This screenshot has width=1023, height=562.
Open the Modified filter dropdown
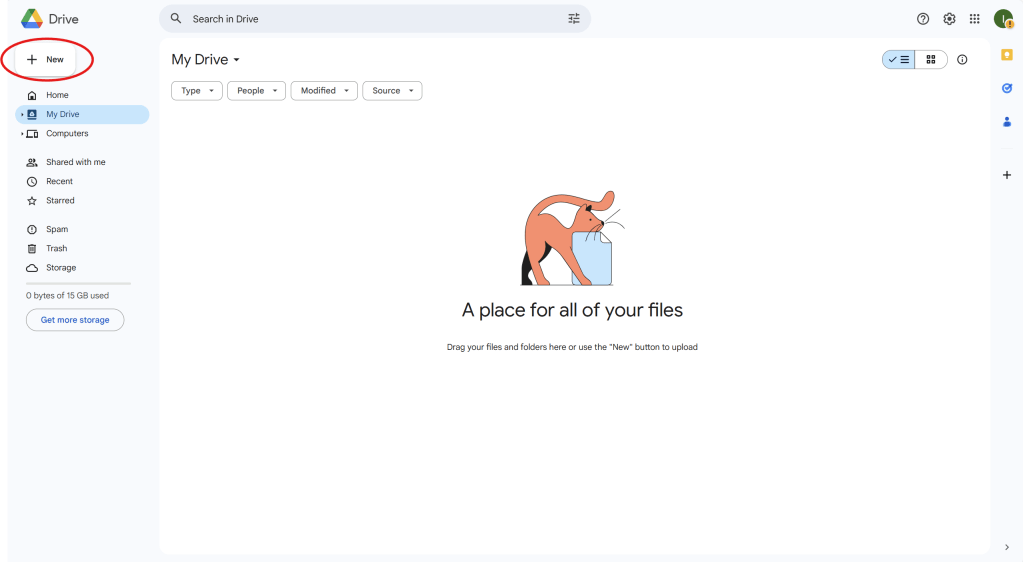(x=324, y=91)
